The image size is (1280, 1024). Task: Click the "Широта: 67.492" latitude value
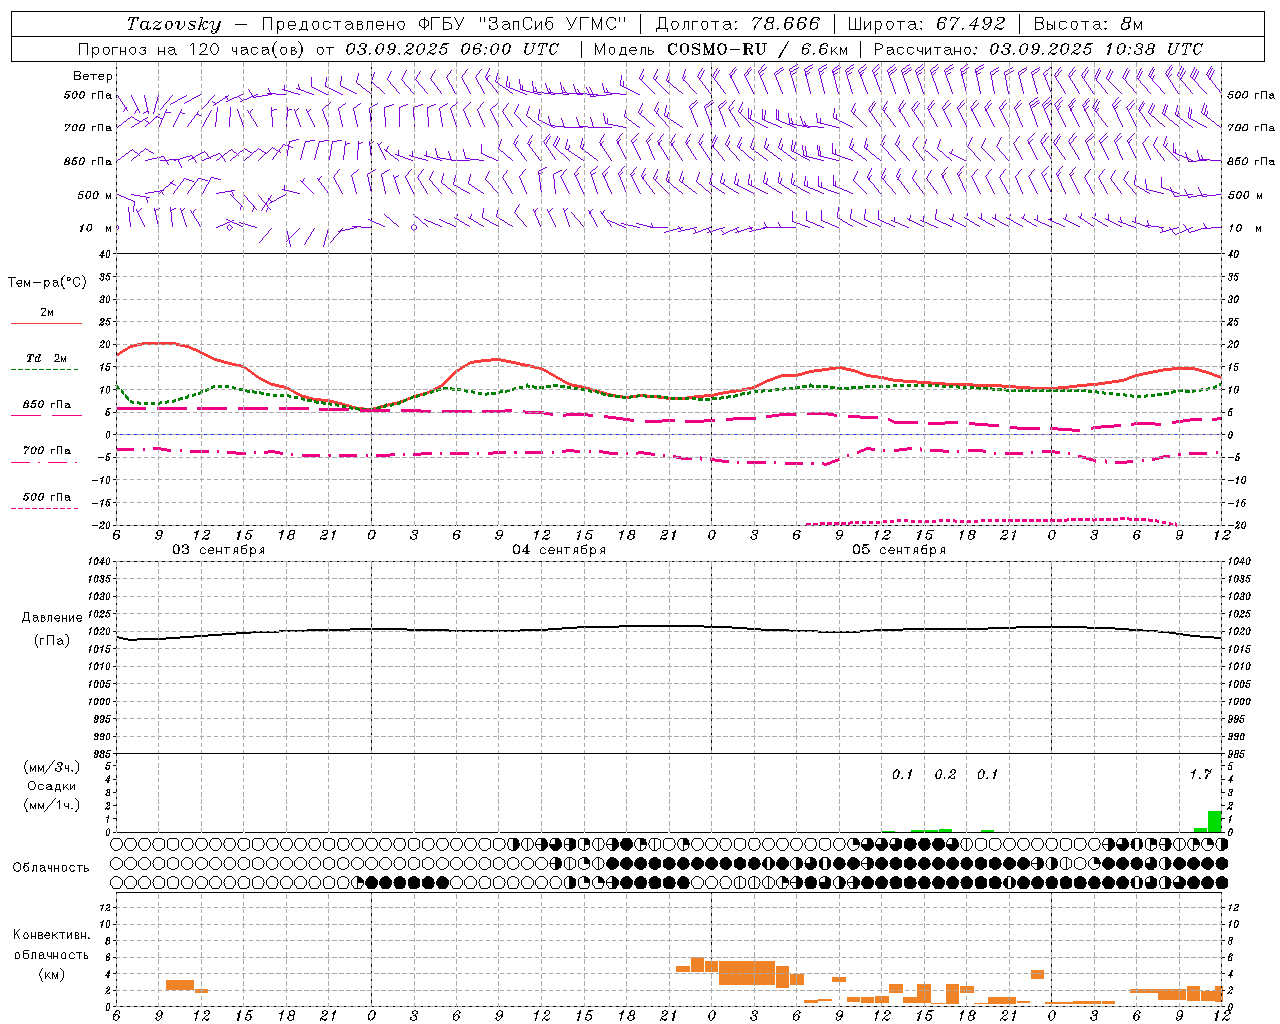click(926, 24)
